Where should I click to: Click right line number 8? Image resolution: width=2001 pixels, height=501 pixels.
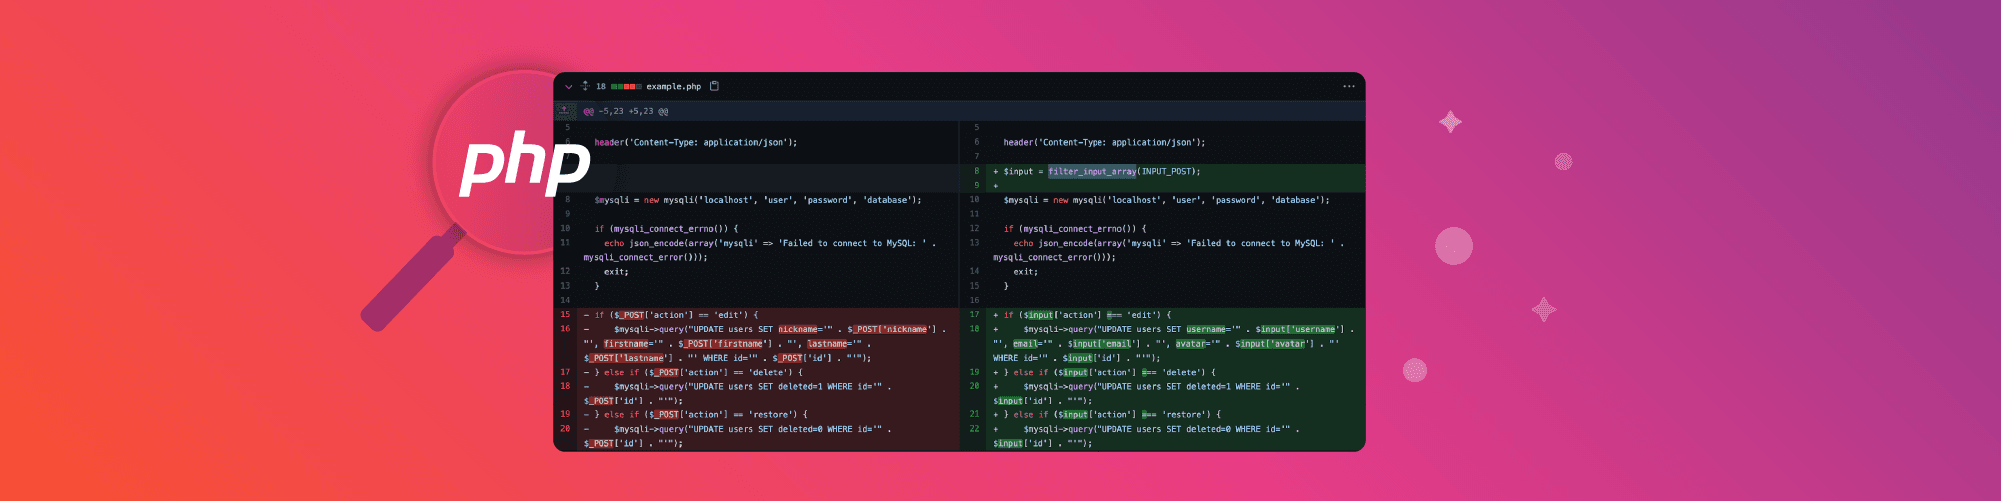point(977,171)
